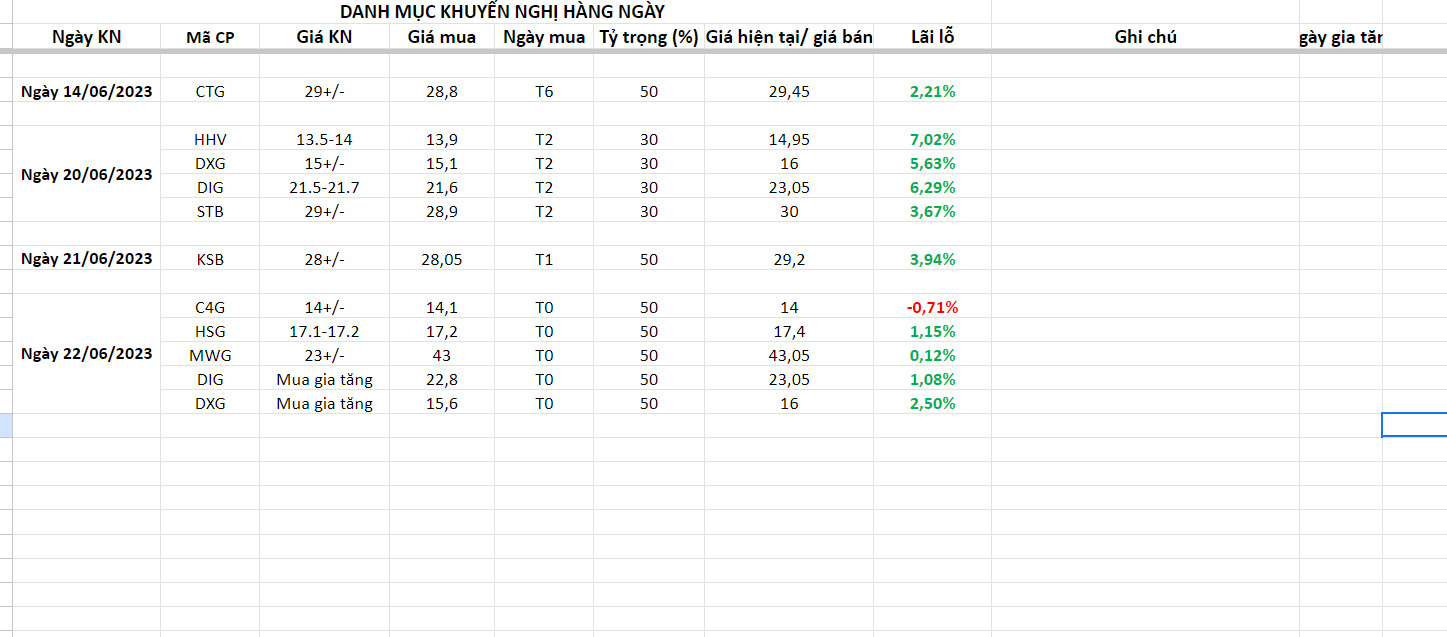Viewport: 1447px width, 637px height.
Task: Click the active cell outlined in blue
Action: (1414, 424)
